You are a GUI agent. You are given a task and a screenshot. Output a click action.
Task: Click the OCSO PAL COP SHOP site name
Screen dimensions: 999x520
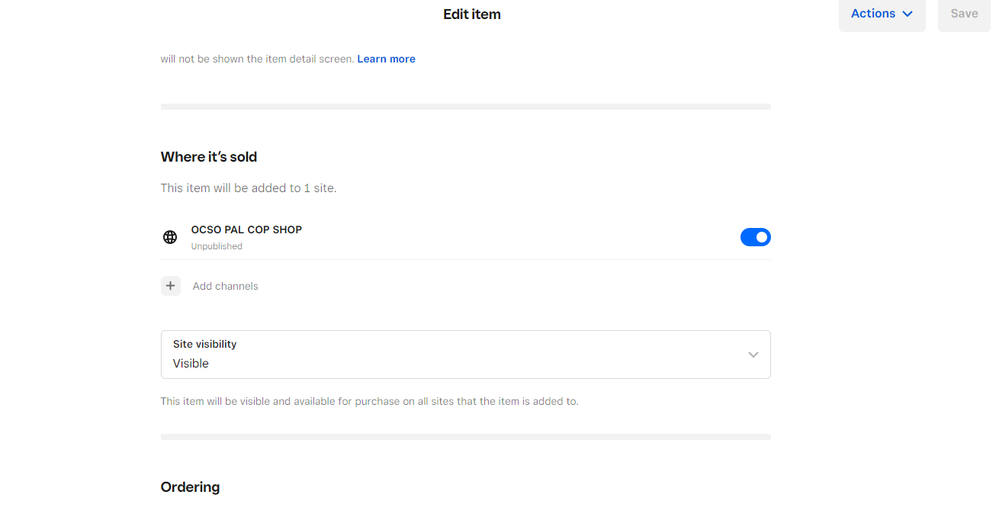tap(246, 230)
